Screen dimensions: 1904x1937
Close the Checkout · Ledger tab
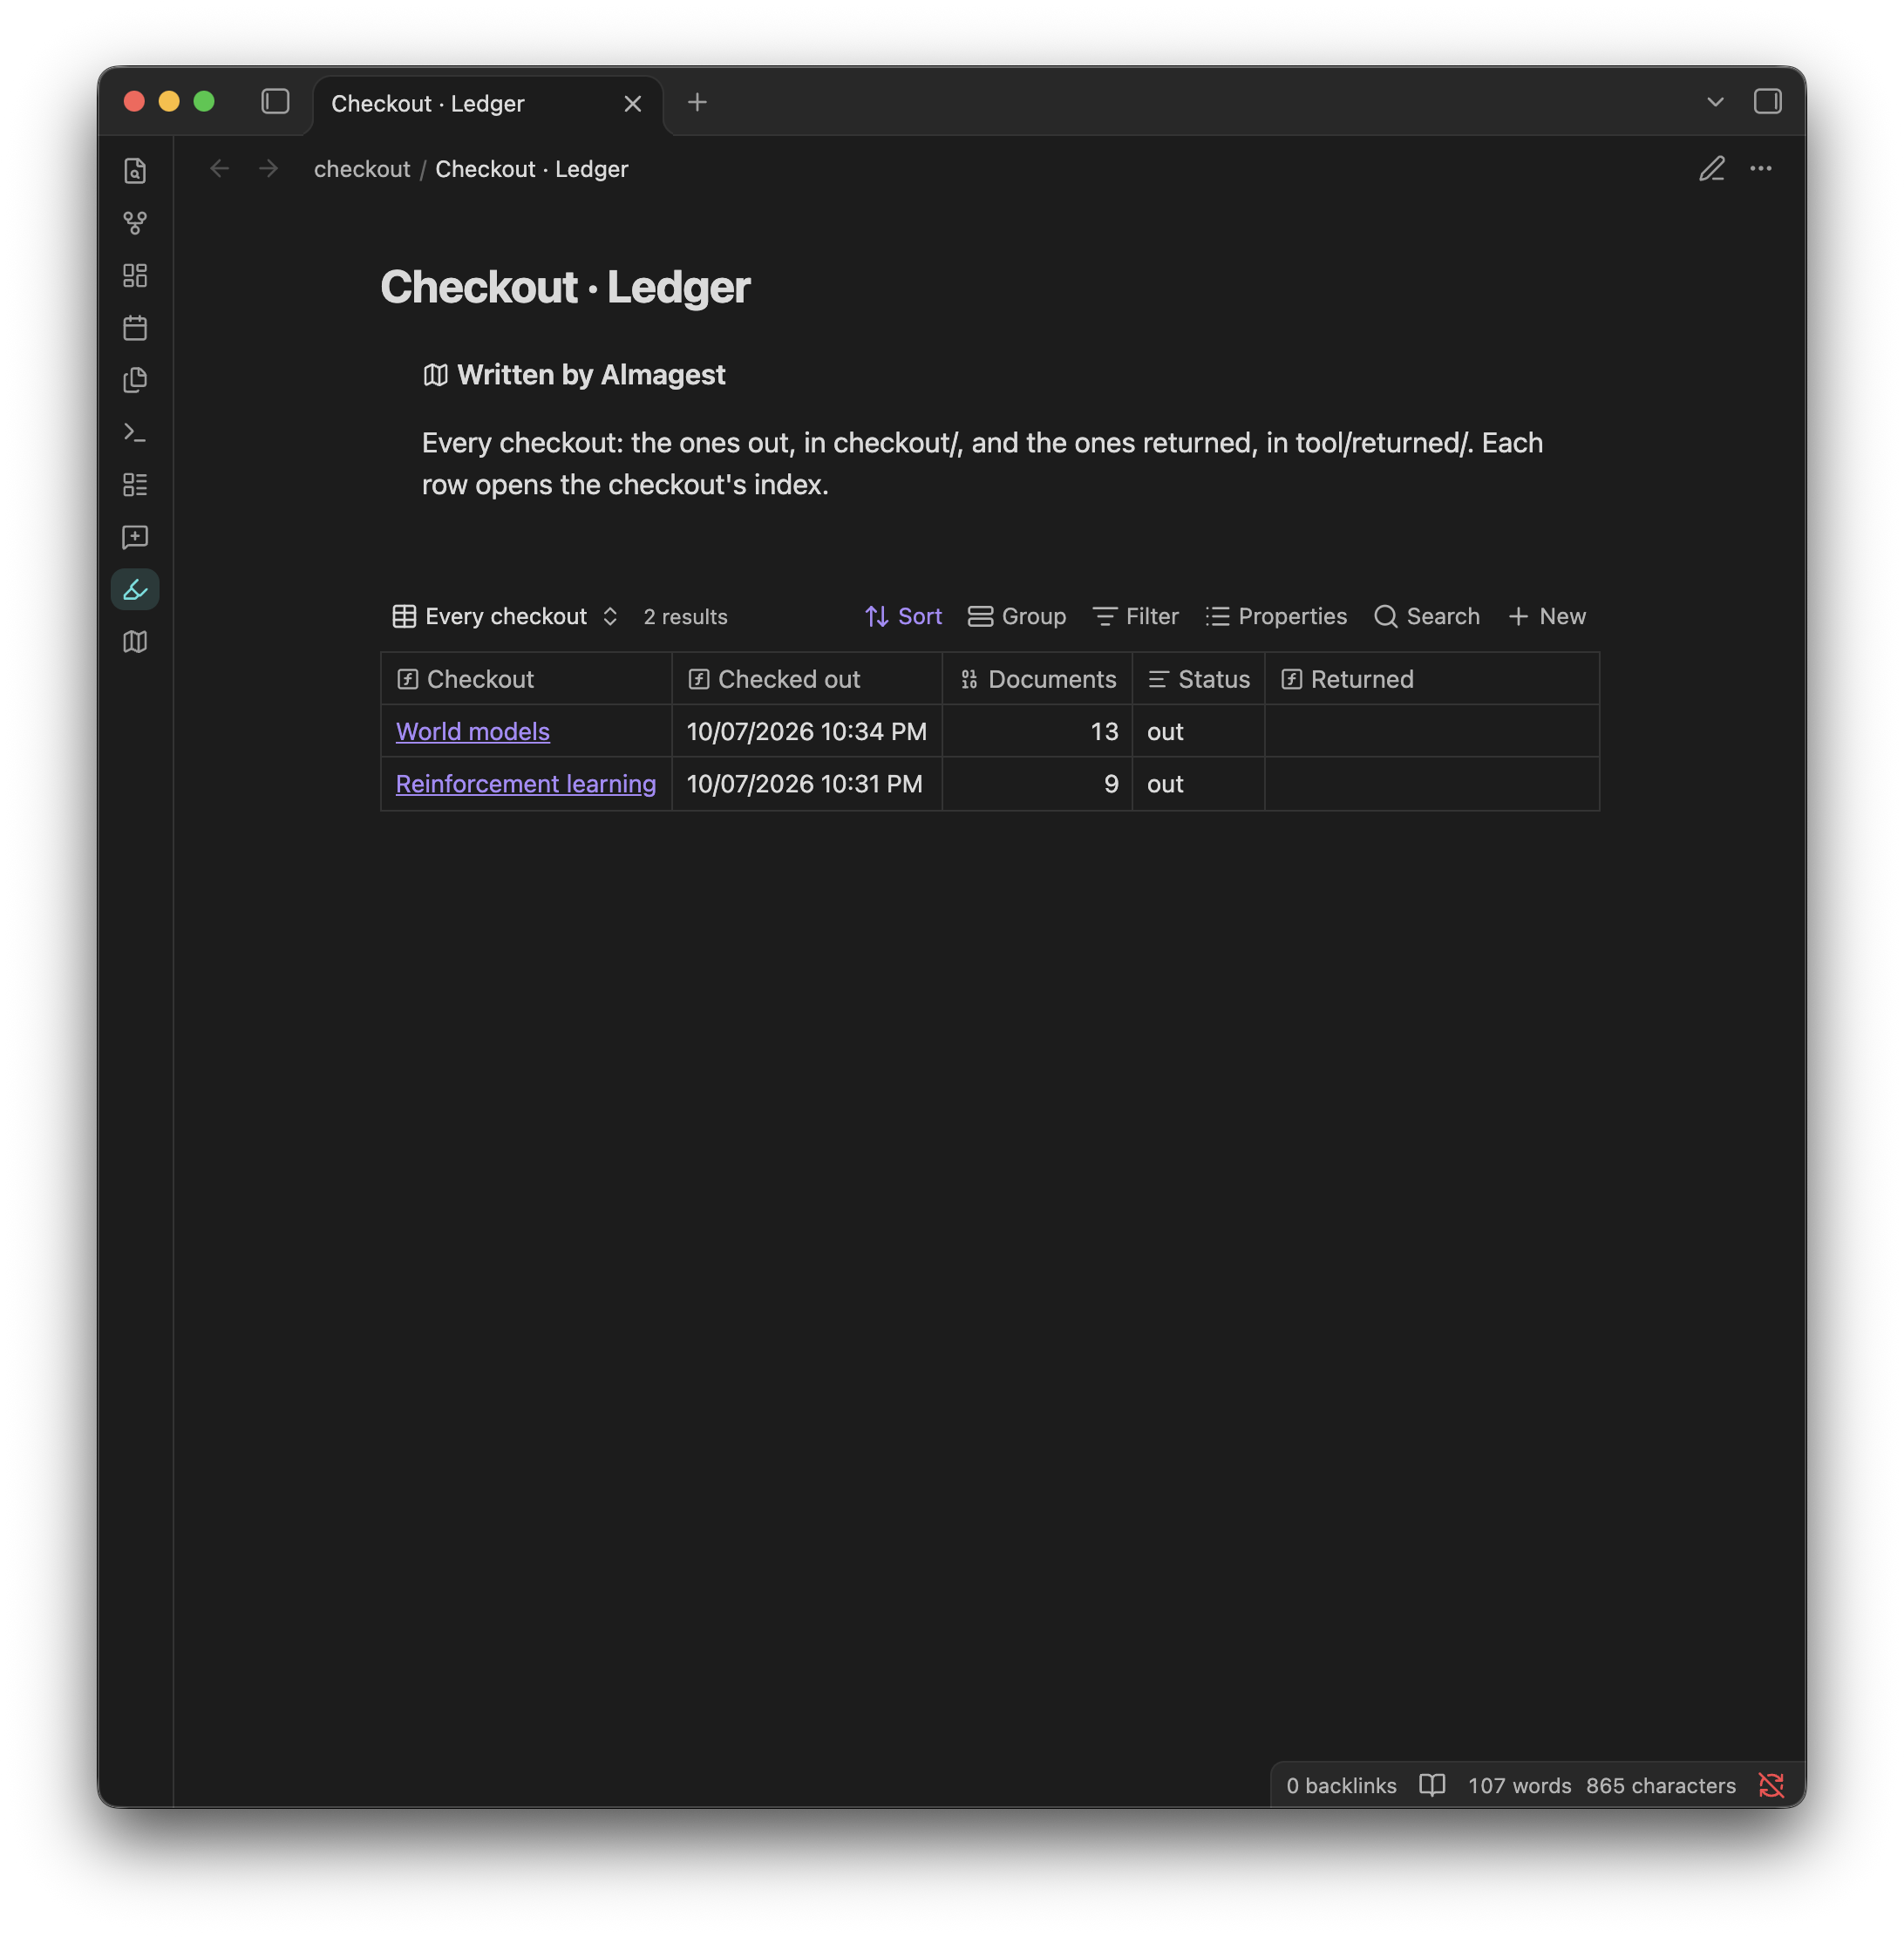point(632,104)
